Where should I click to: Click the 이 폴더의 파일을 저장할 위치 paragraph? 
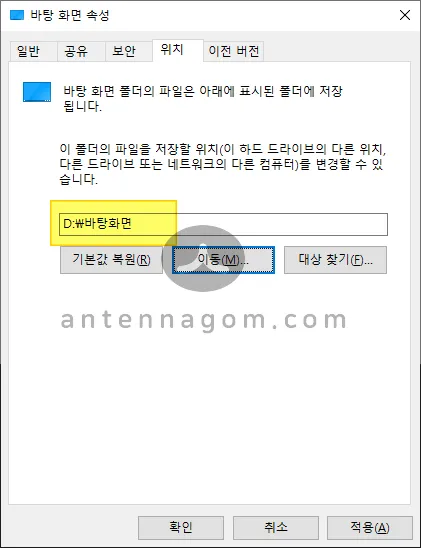pos(223,164)
